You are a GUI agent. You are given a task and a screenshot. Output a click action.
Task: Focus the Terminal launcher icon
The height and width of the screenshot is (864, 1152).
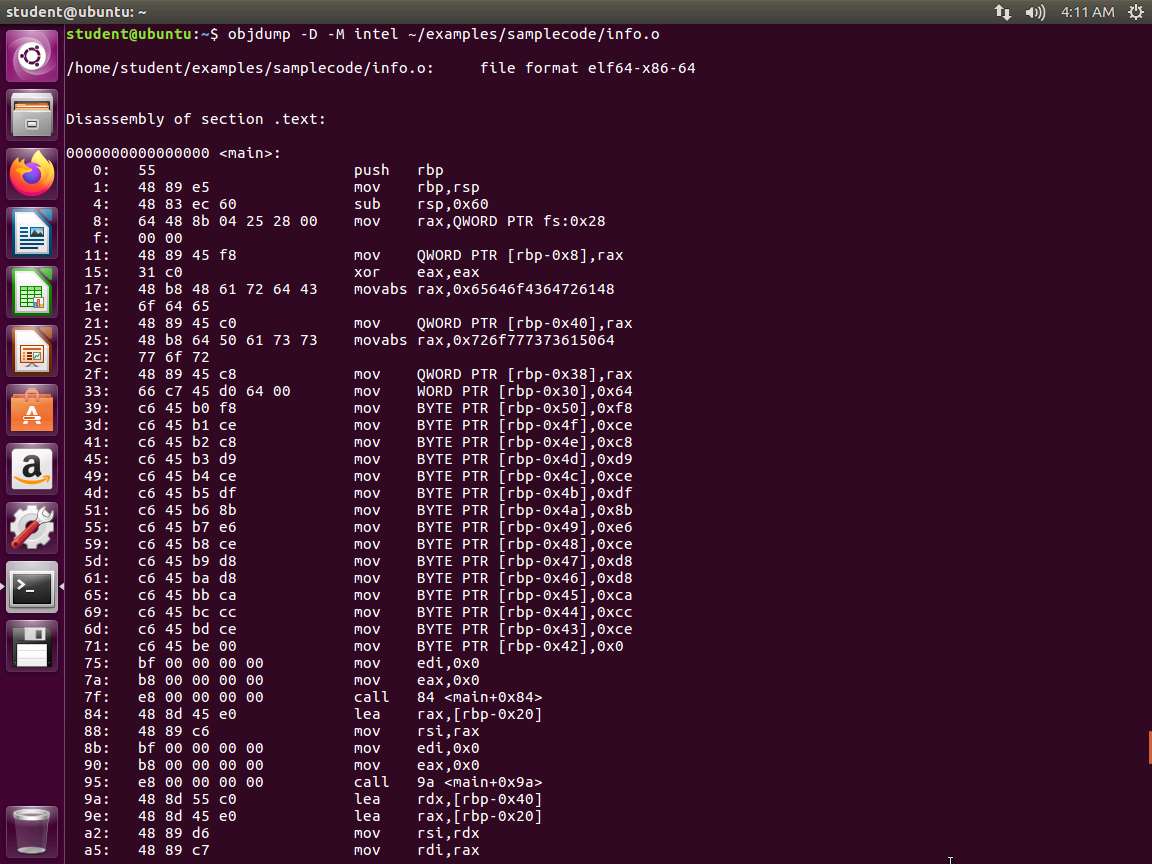pos(32,587)
